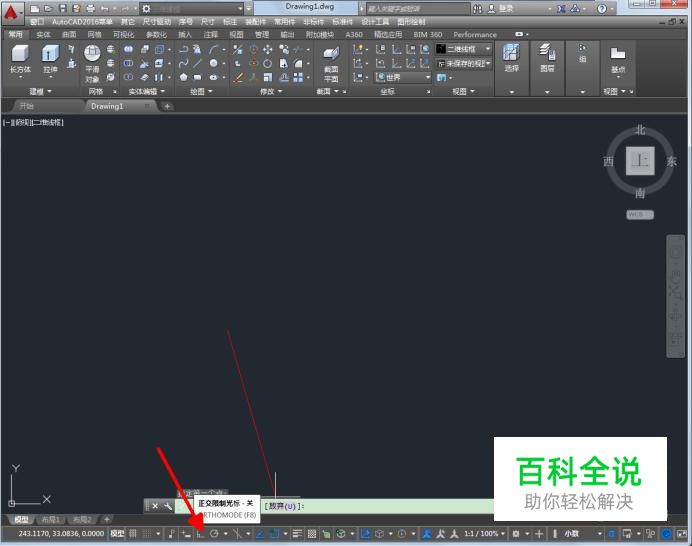
Task: Toggle ortho mode in status bar
Action: tap(200, 534)
